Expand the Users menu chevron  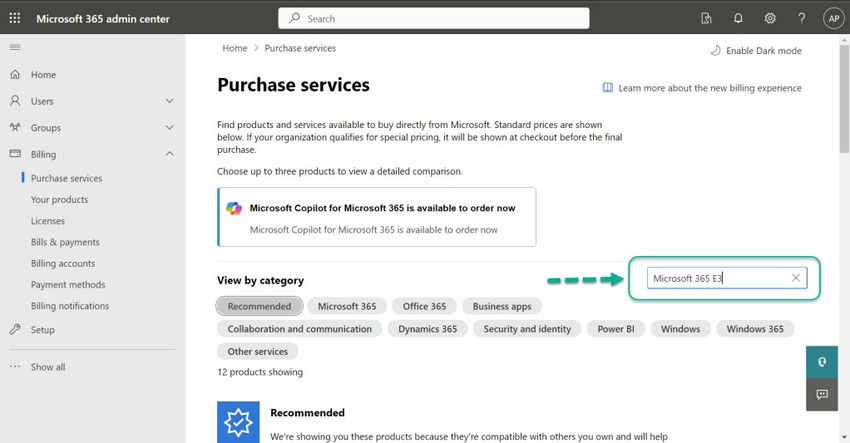[170, 101]
